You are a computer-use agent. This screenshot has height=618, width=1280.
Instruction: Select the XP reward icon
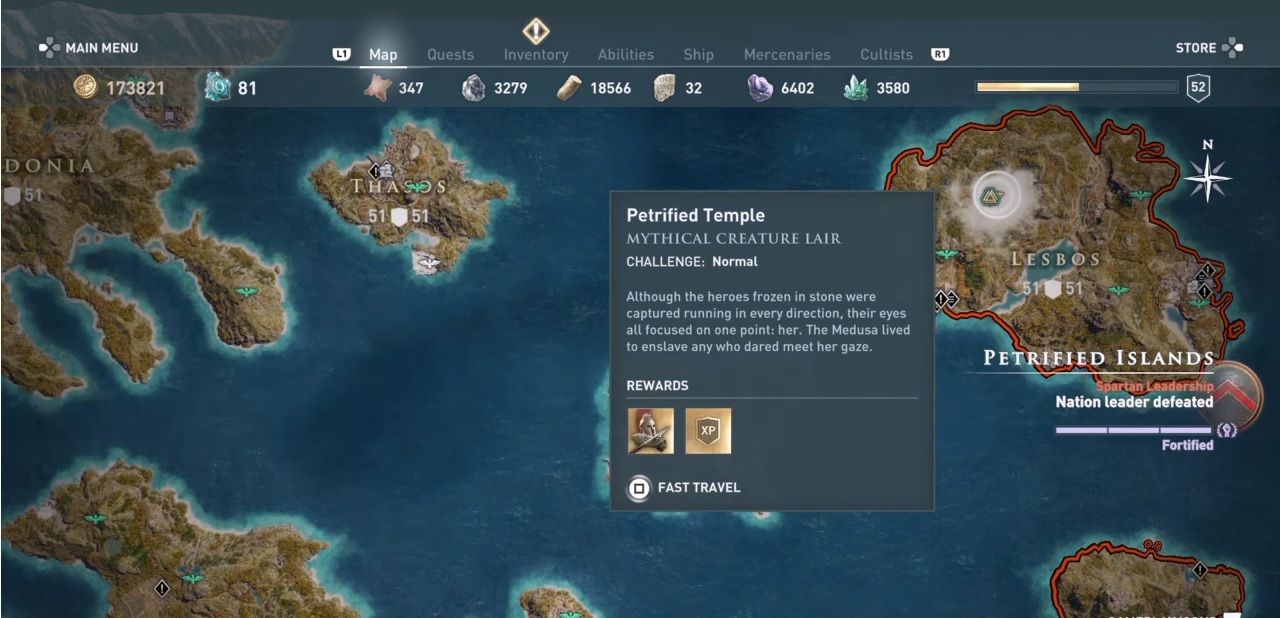(708, 431)
